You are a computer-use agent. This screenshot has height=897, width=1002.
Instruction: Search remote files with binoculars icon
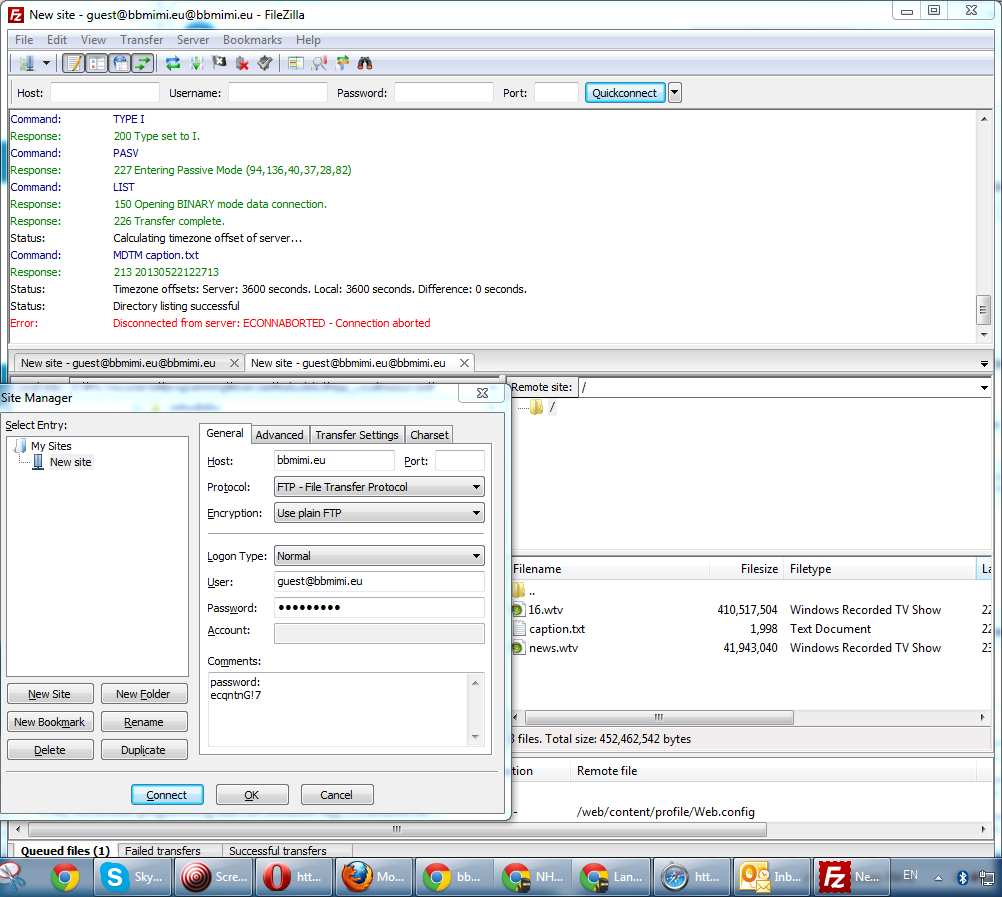click(365, 63)
